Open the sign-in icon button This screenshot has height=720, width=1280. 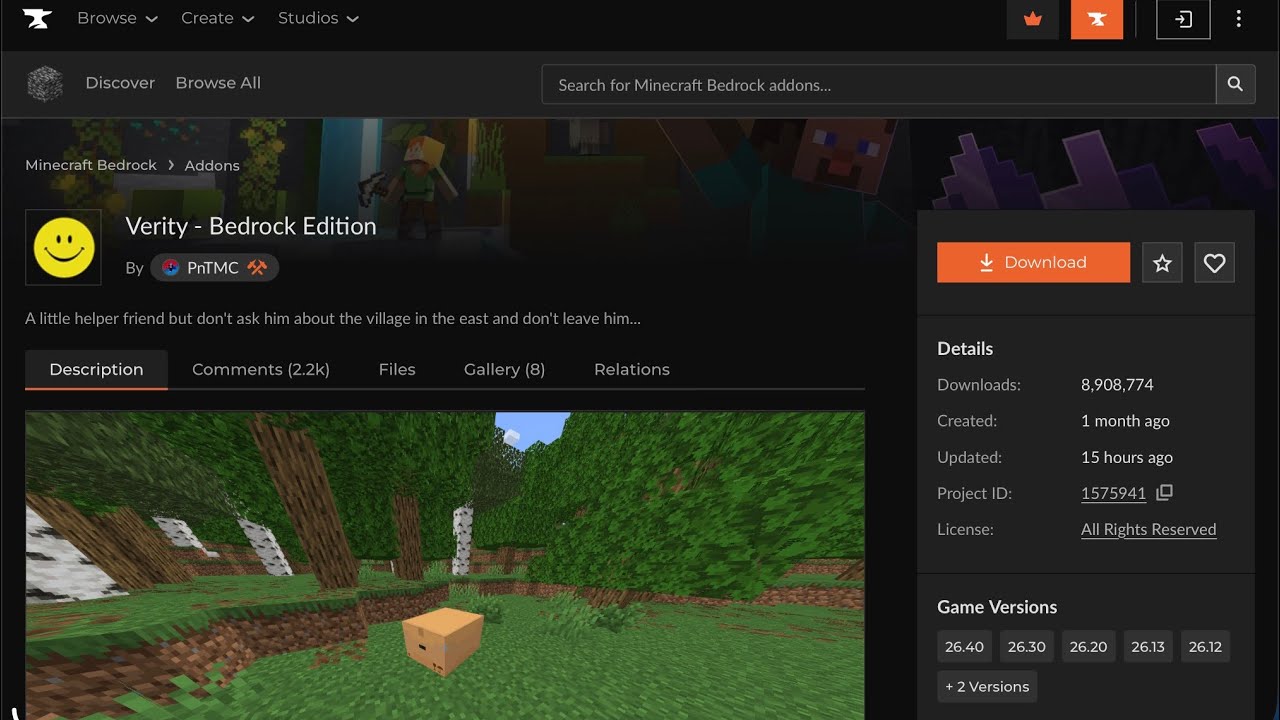[x=1183, y=19]
